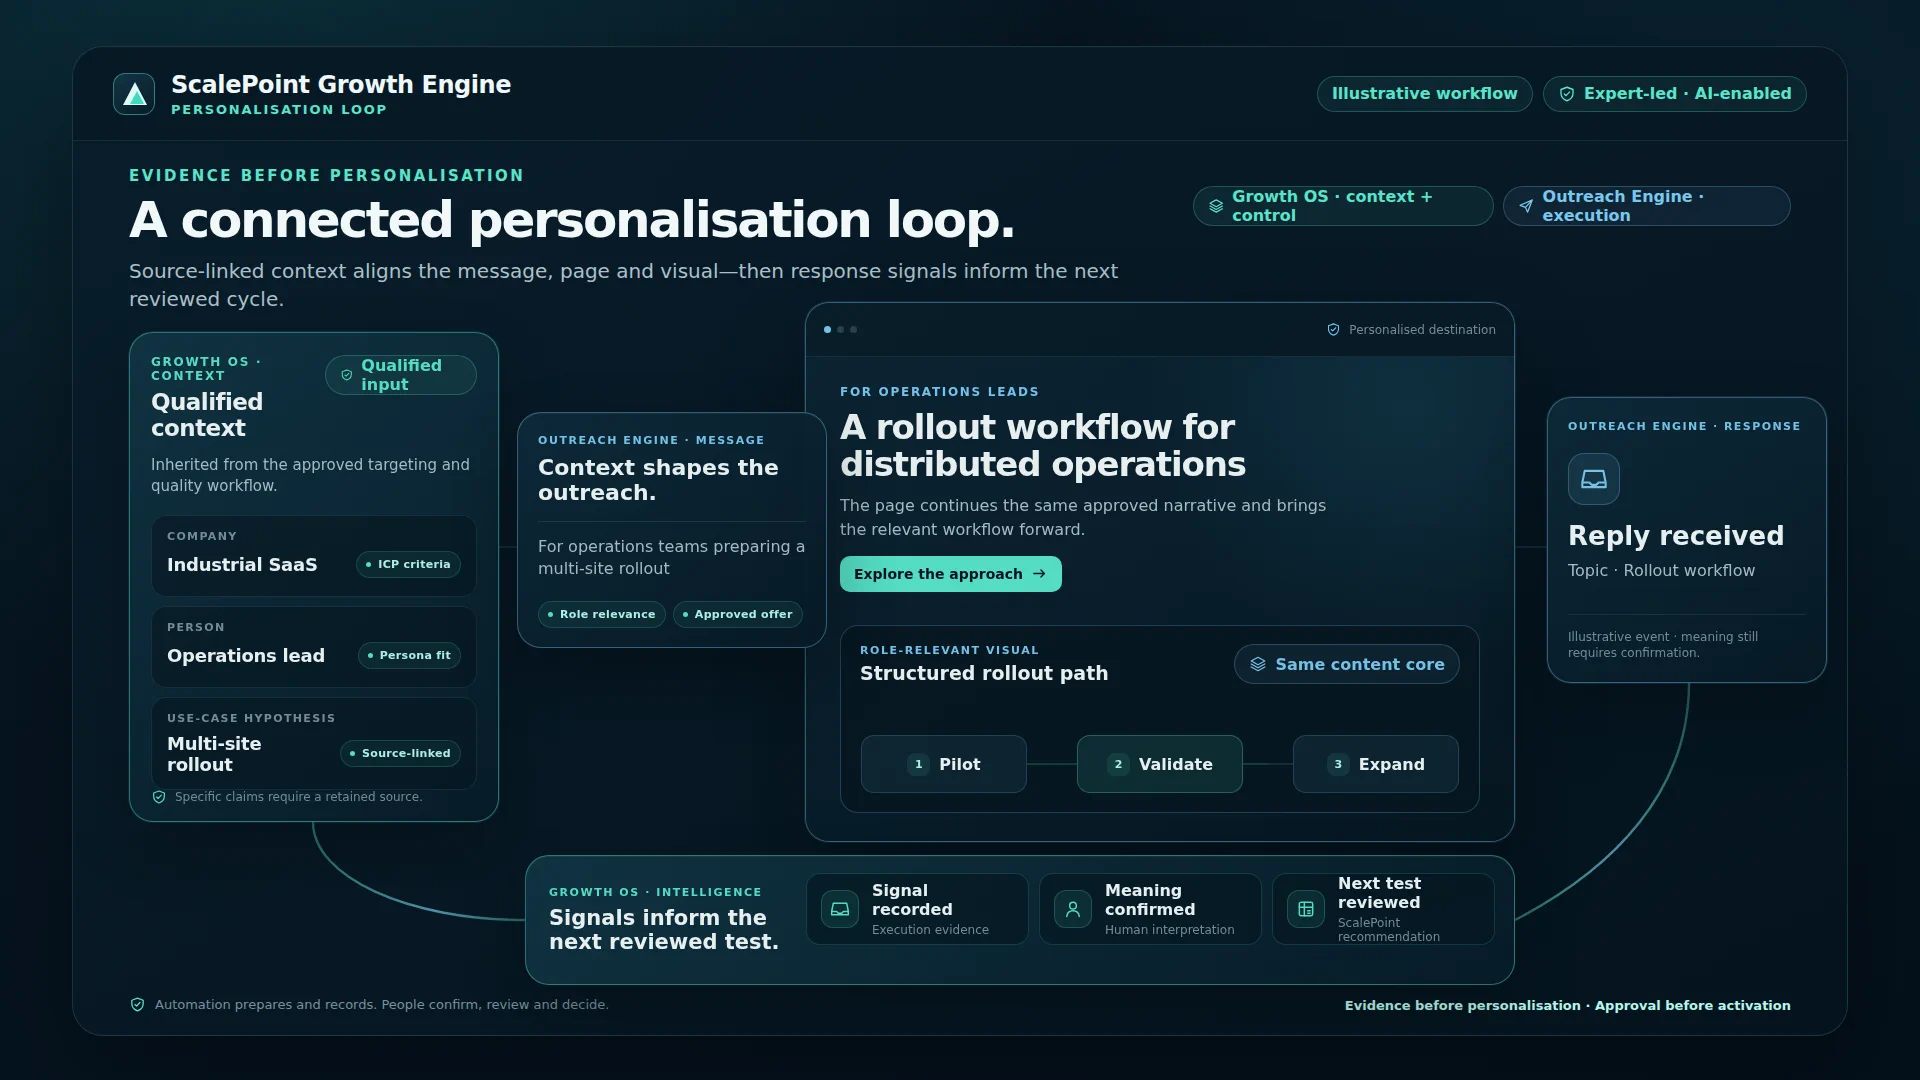Click the number 3 badge on Expand

click(x=1338, y=764)
